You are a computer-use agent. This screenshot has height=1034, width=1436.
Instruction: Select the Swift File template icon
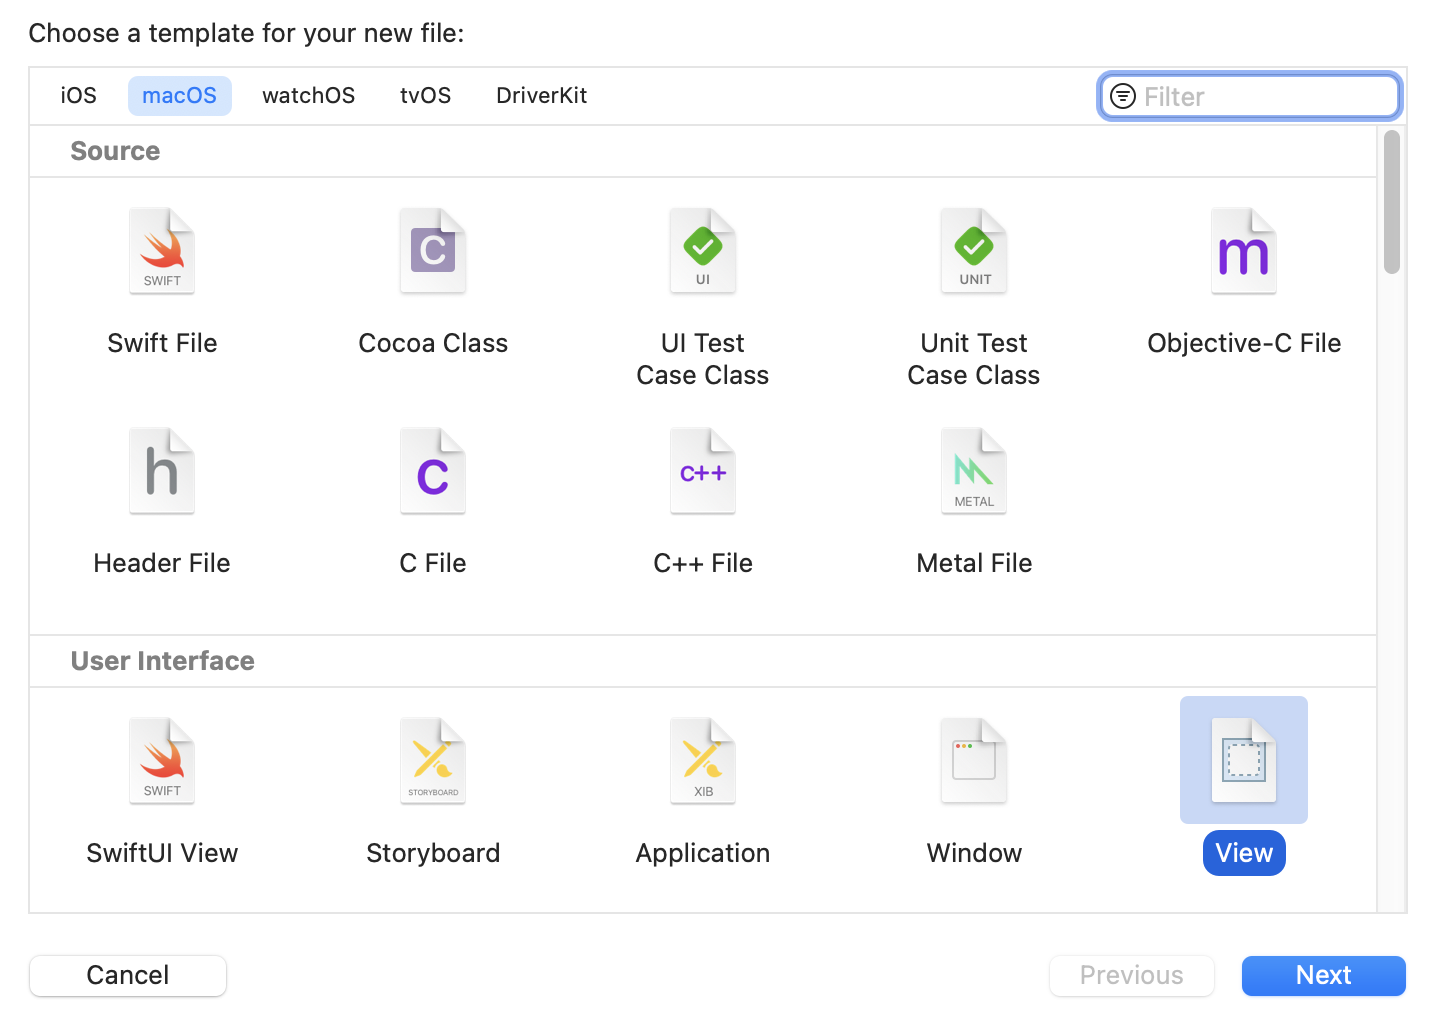click(162, 251)
